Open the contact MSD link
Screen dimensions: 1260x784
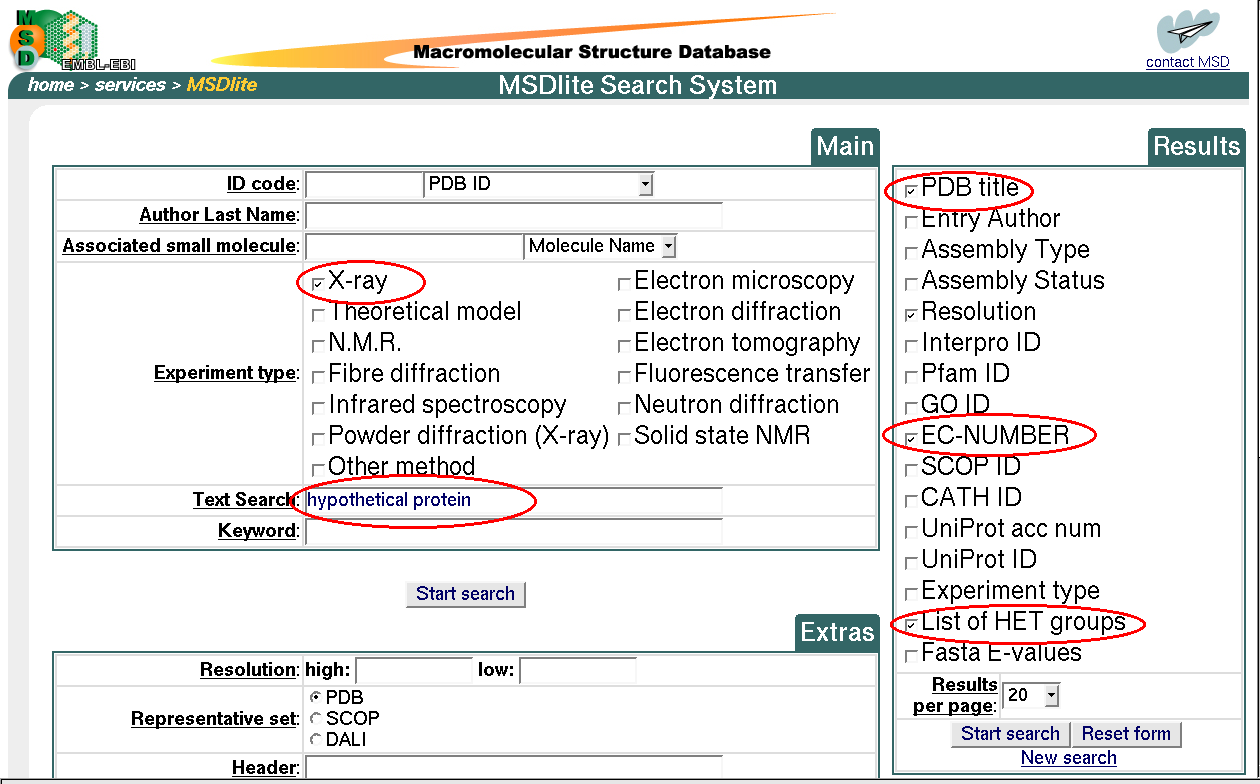pyautogui.click(x=1187, y=62)
